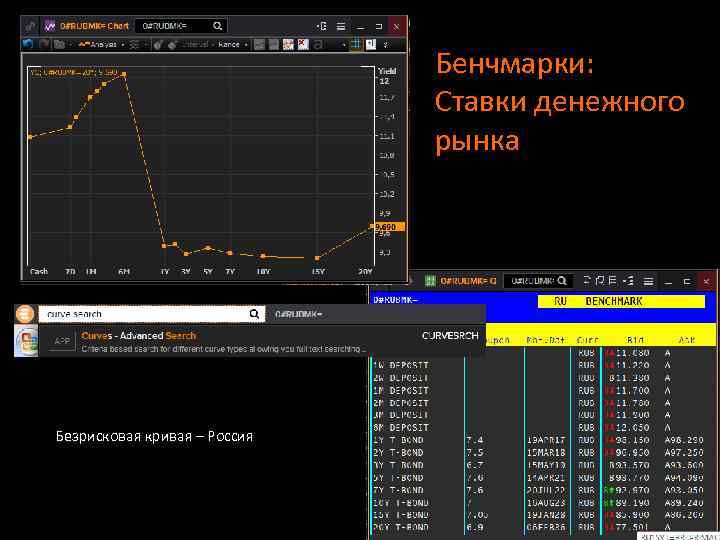Click the link/export icon in quote window title bar
Screen dimensions: 720x540
point(629,281)
